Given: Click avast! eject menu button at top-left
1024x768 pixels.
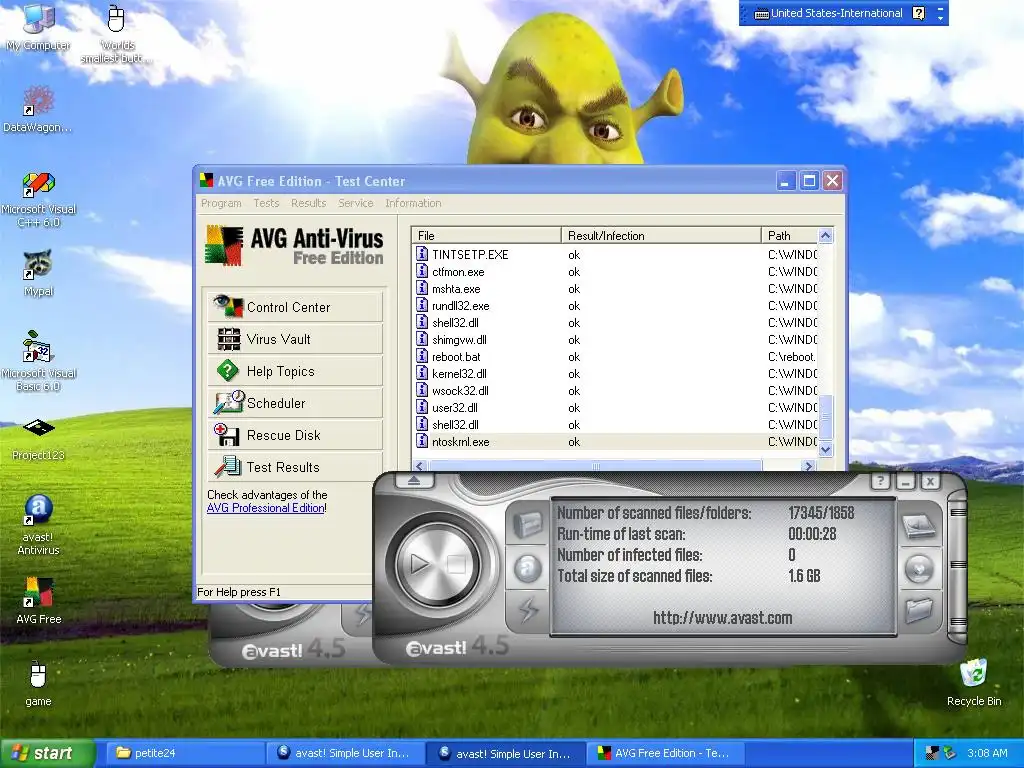Looking at the screenshot, I should point(414,481).
